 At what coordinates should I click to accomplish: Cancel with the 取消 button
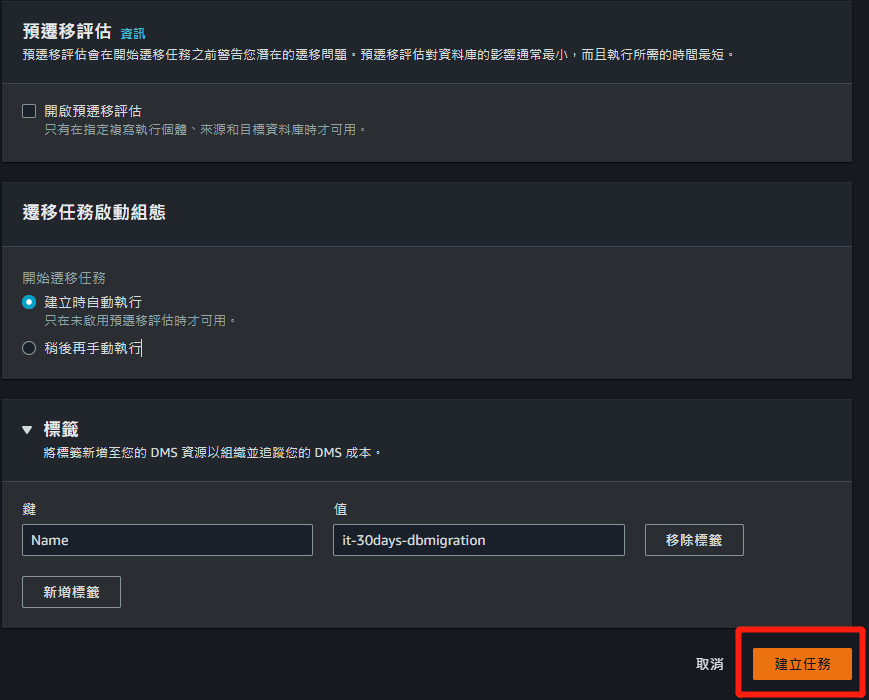pyautogui.click(x=709, y=664)
